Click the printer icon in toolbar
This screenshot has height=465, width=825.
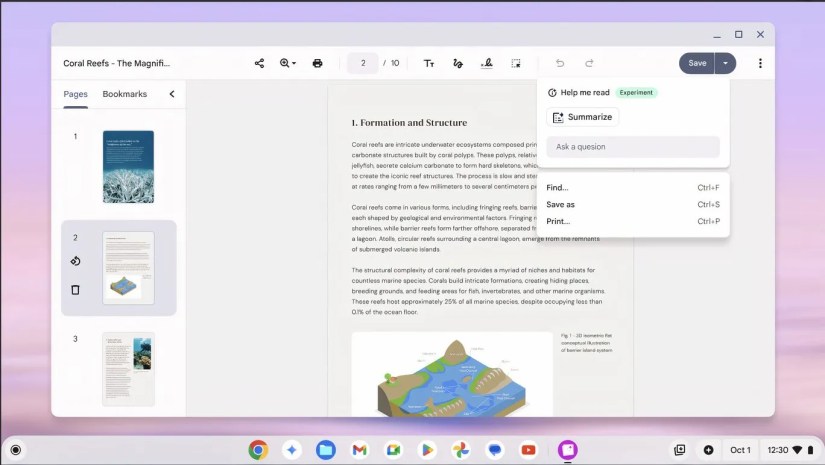[317, 63]
